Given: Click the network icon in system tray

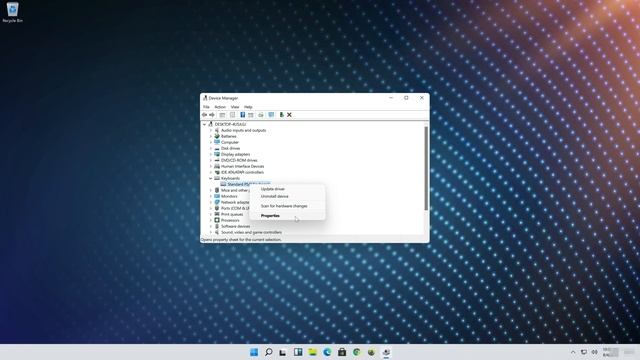Looking at the screenshot, I should coord(584,352).
